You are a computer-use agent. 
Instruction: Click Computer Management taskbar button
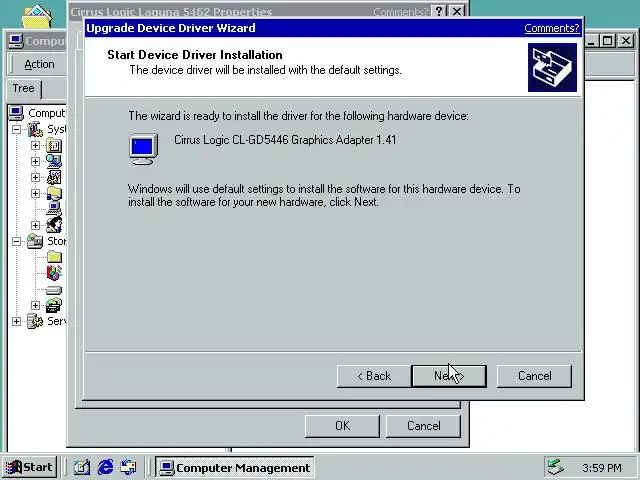(x=235, y=468)
